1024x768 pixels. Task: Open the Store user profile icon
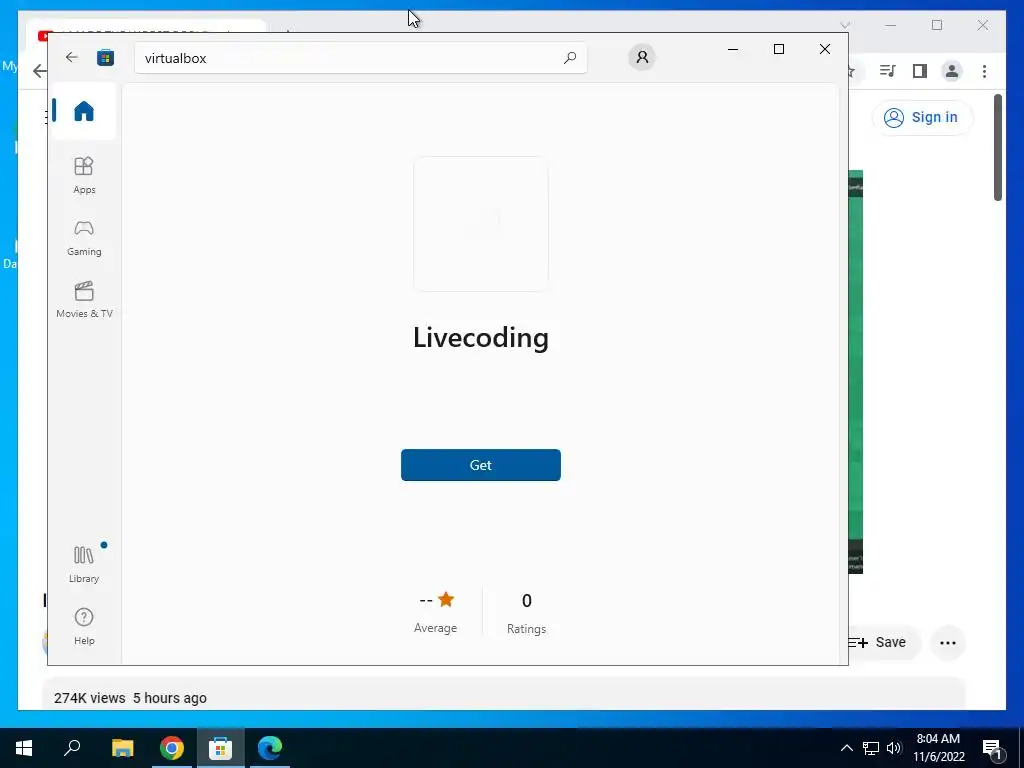pyautogui.click(x=642, y=57)
